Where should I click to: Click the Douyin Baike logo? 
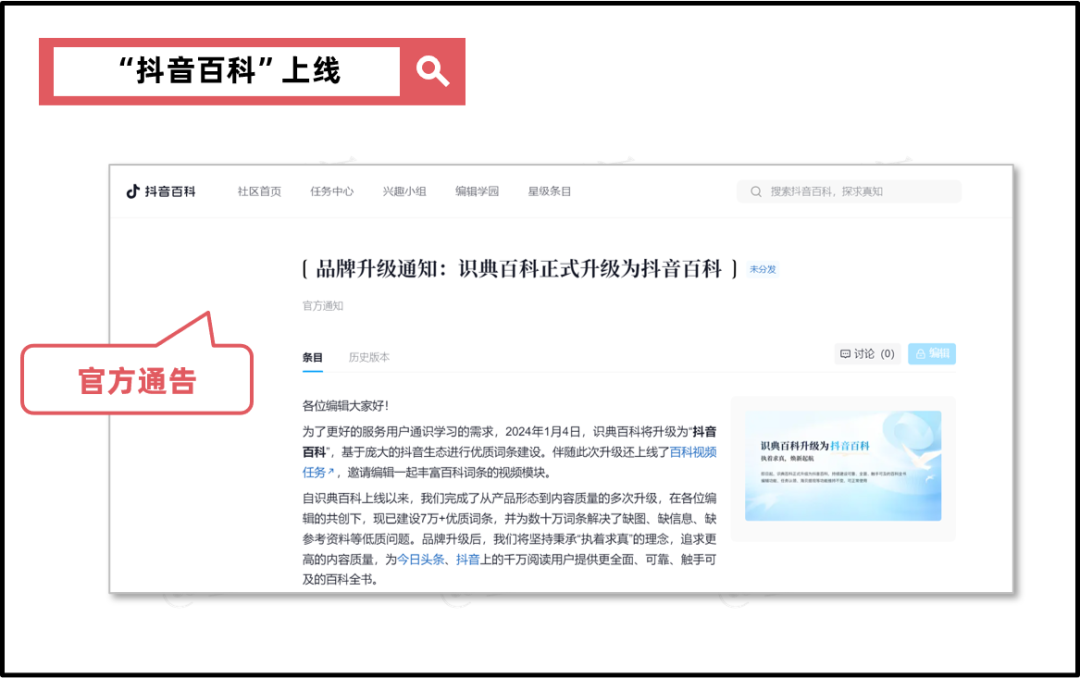coord(160,192)
